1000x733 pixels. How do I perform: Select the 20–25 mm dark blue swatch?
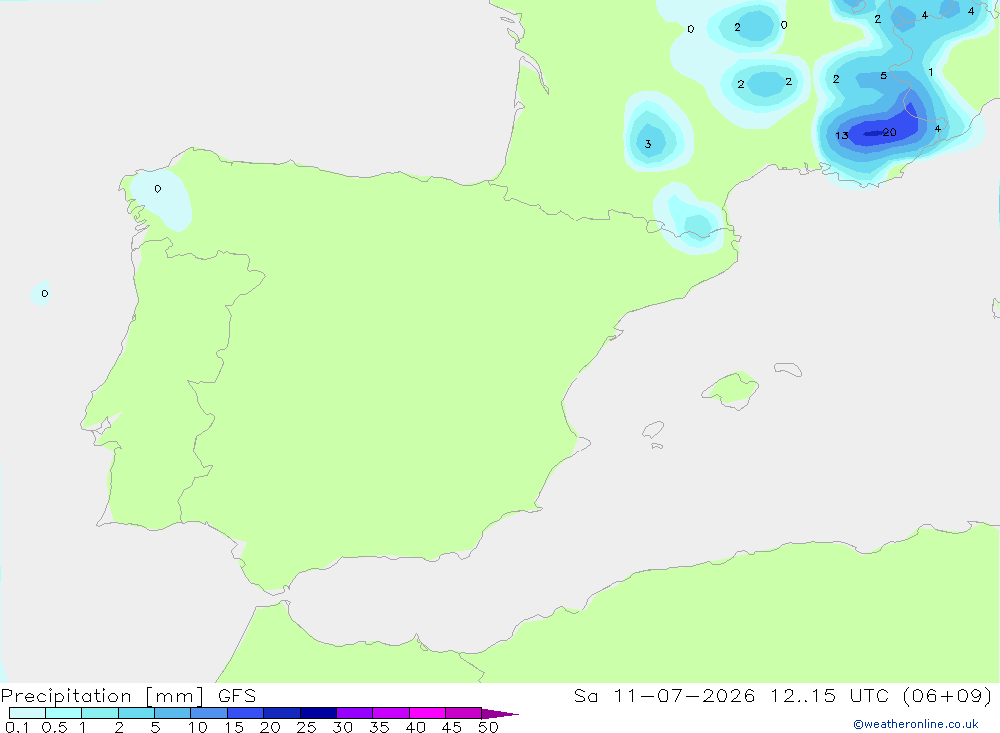[282, 713]
